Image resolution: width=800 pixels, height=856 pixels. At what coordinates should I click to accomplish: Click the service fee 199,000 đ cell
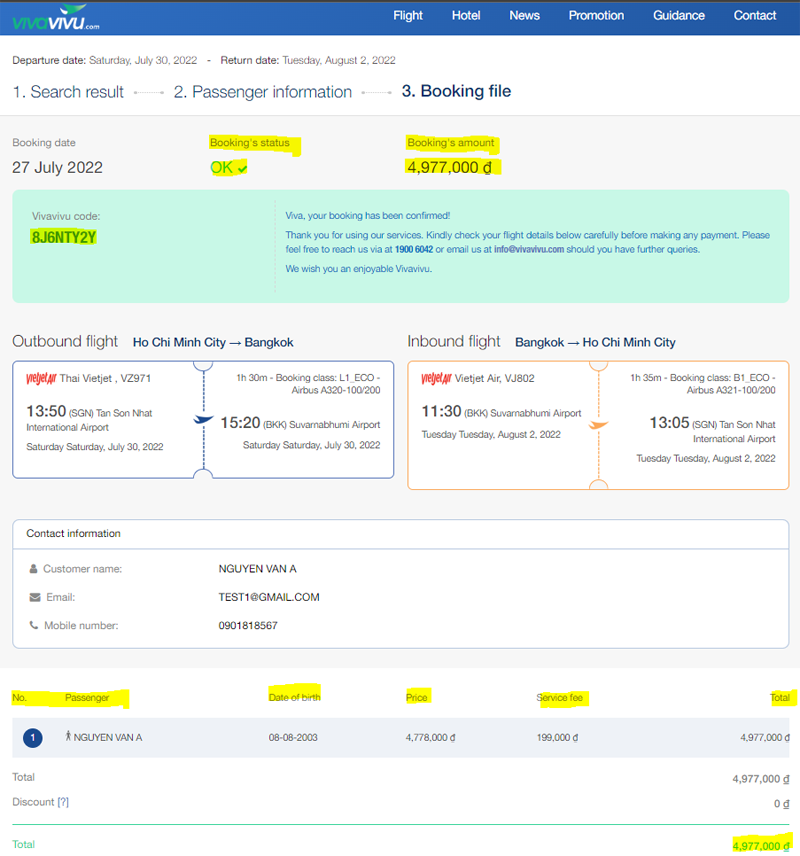tap(557, 738)
